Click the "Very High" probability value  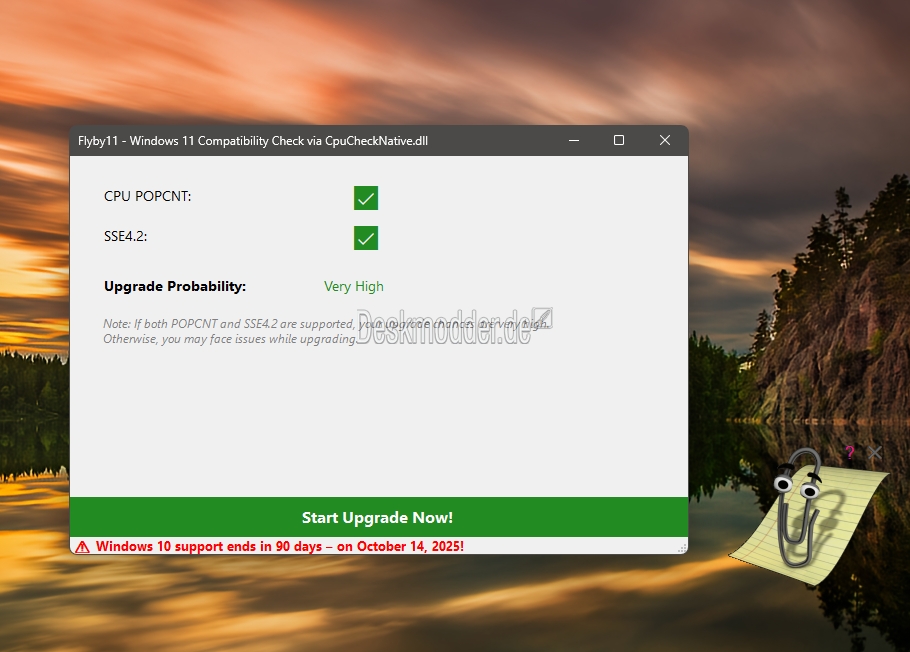[353, 286]
